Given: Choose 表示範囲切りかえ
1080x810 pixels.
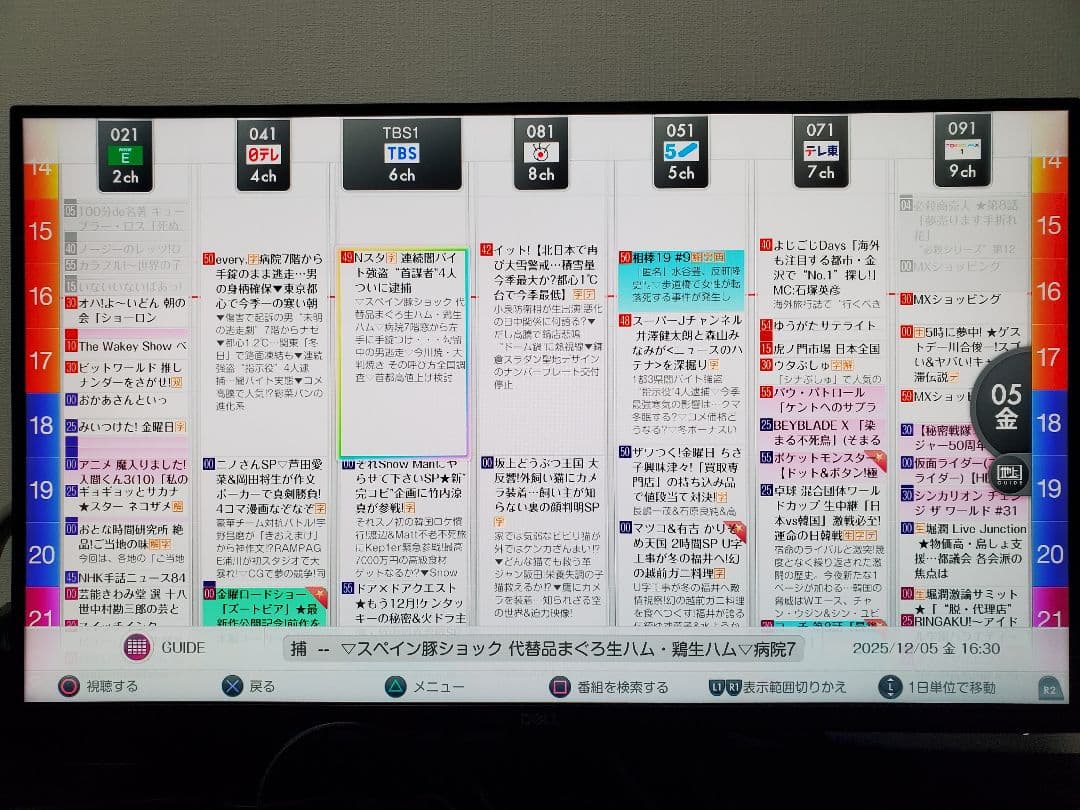Looking at the screenshot, I should 793,687.
